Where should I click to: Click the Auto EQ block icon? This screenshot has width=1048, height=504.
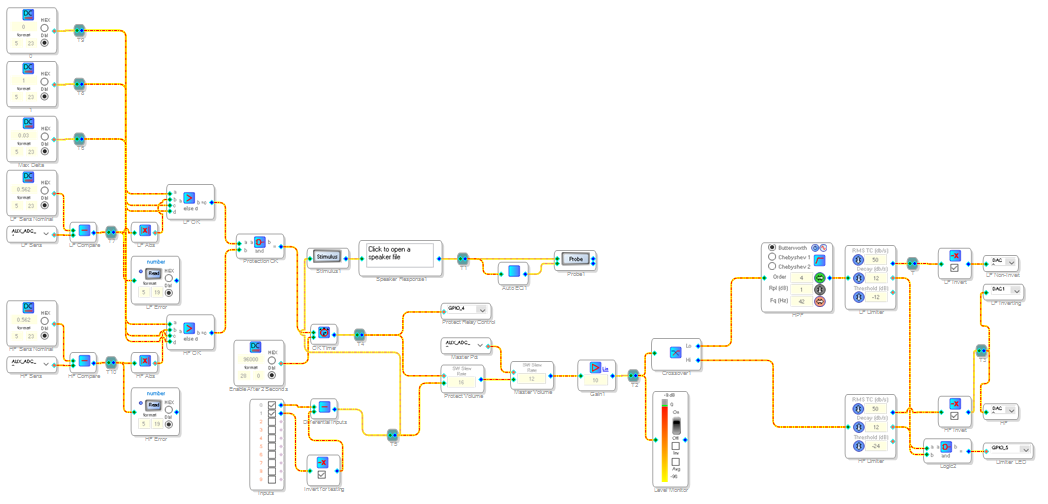[514, 271]
